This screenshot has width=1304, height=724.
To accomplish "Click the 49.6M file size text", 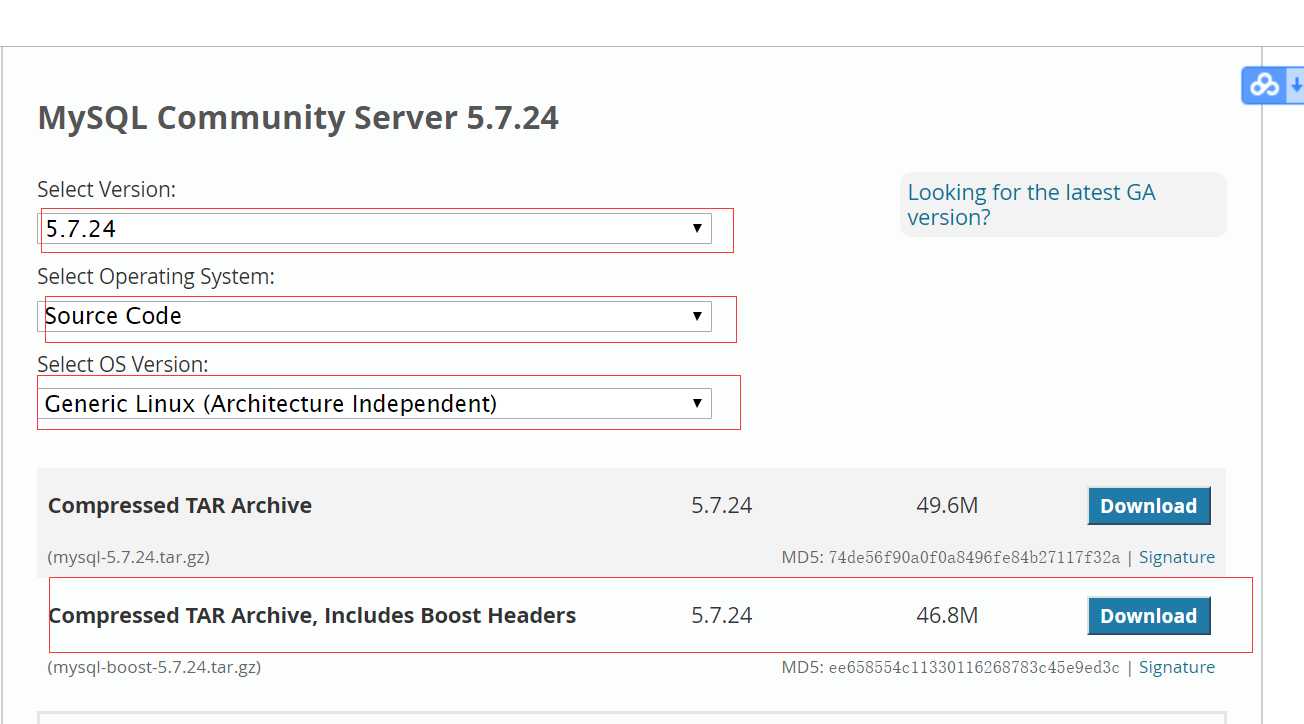I will 947,506.
